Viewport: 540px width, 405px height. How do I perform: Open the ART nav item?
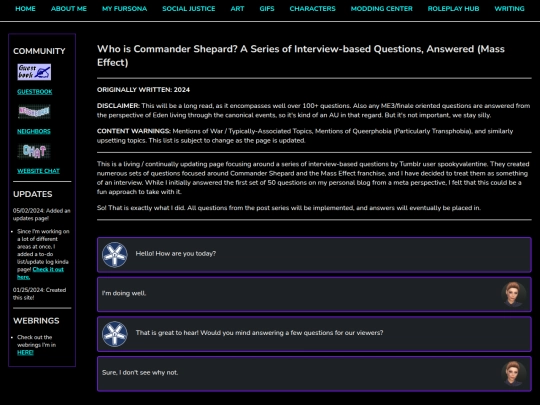(237, 9)
